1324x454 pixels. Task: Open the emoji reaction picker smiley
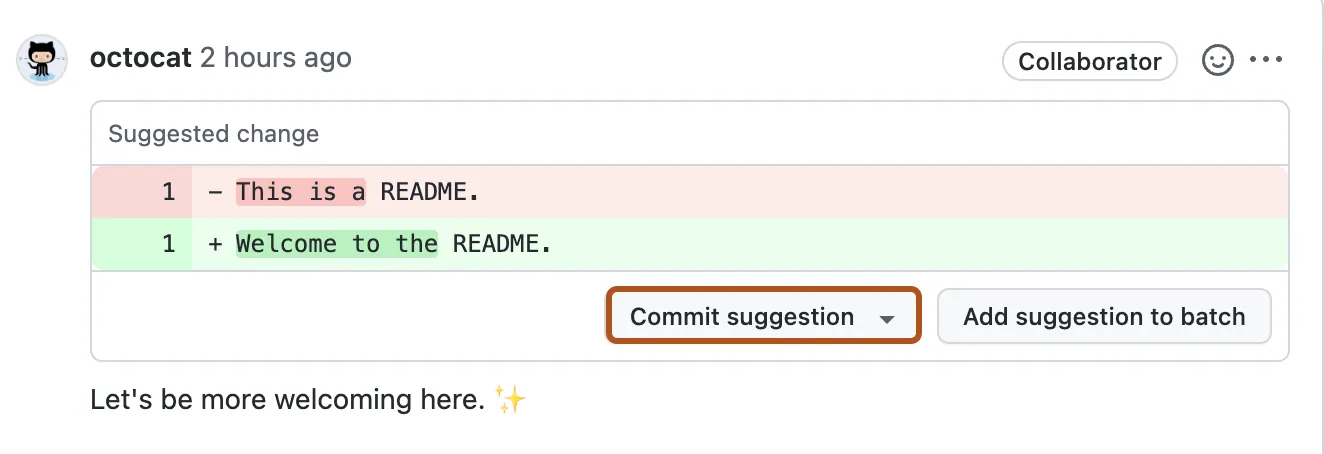click(x=1217, y=61)
